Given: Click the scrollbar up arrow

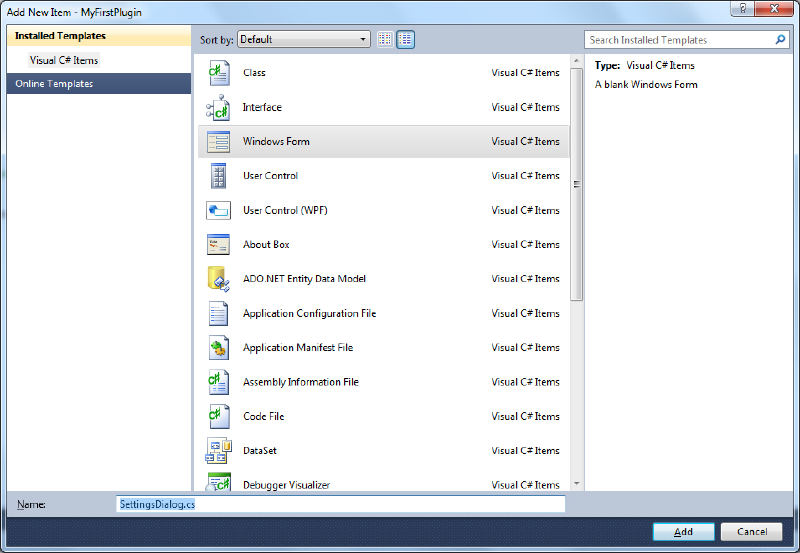Looking at the screenshot, I should coord(577,61).
